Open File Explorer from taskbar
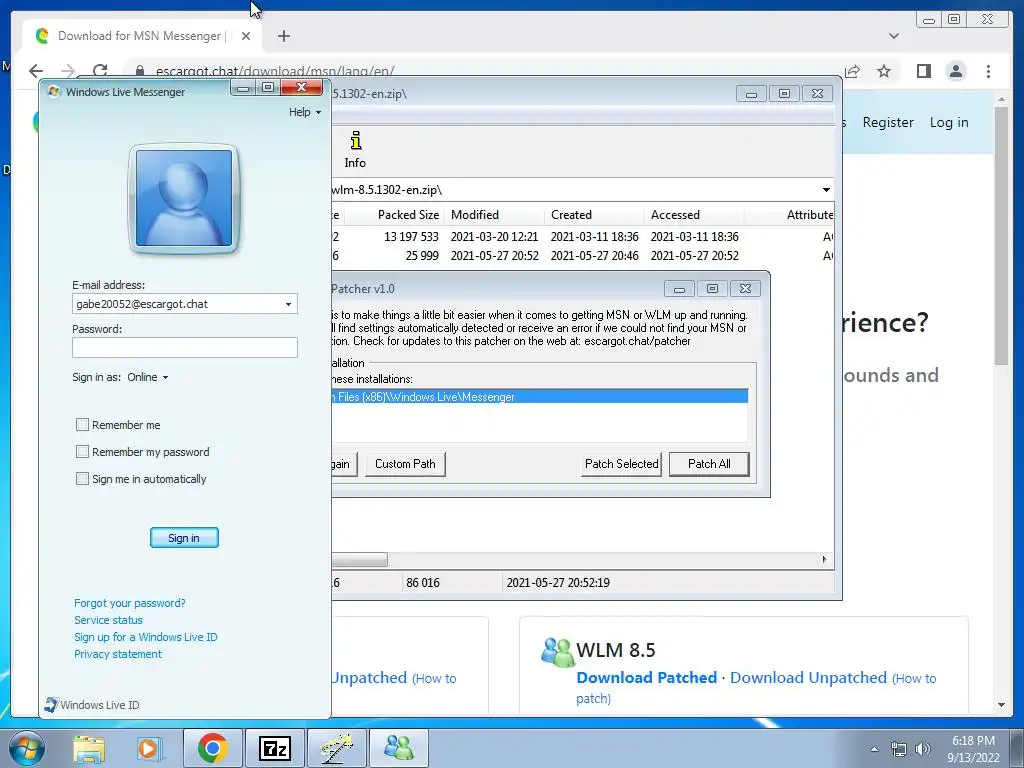This screenshot has width=1024, height=768. (89, 748)
